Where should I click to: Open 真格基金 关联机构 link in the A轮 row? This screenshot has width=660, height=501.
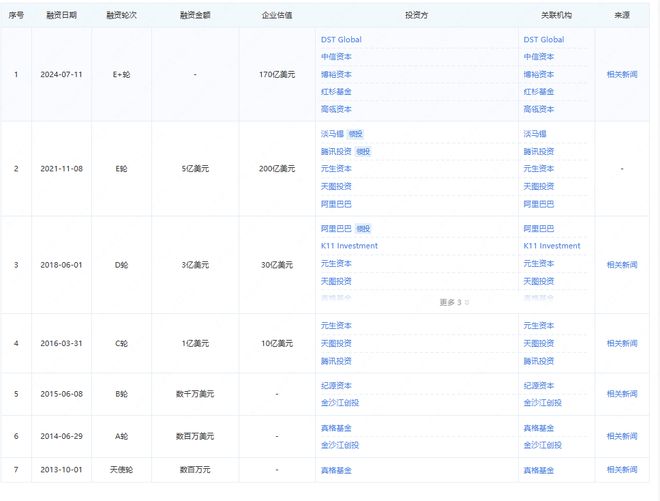click(x=538, y=428)
